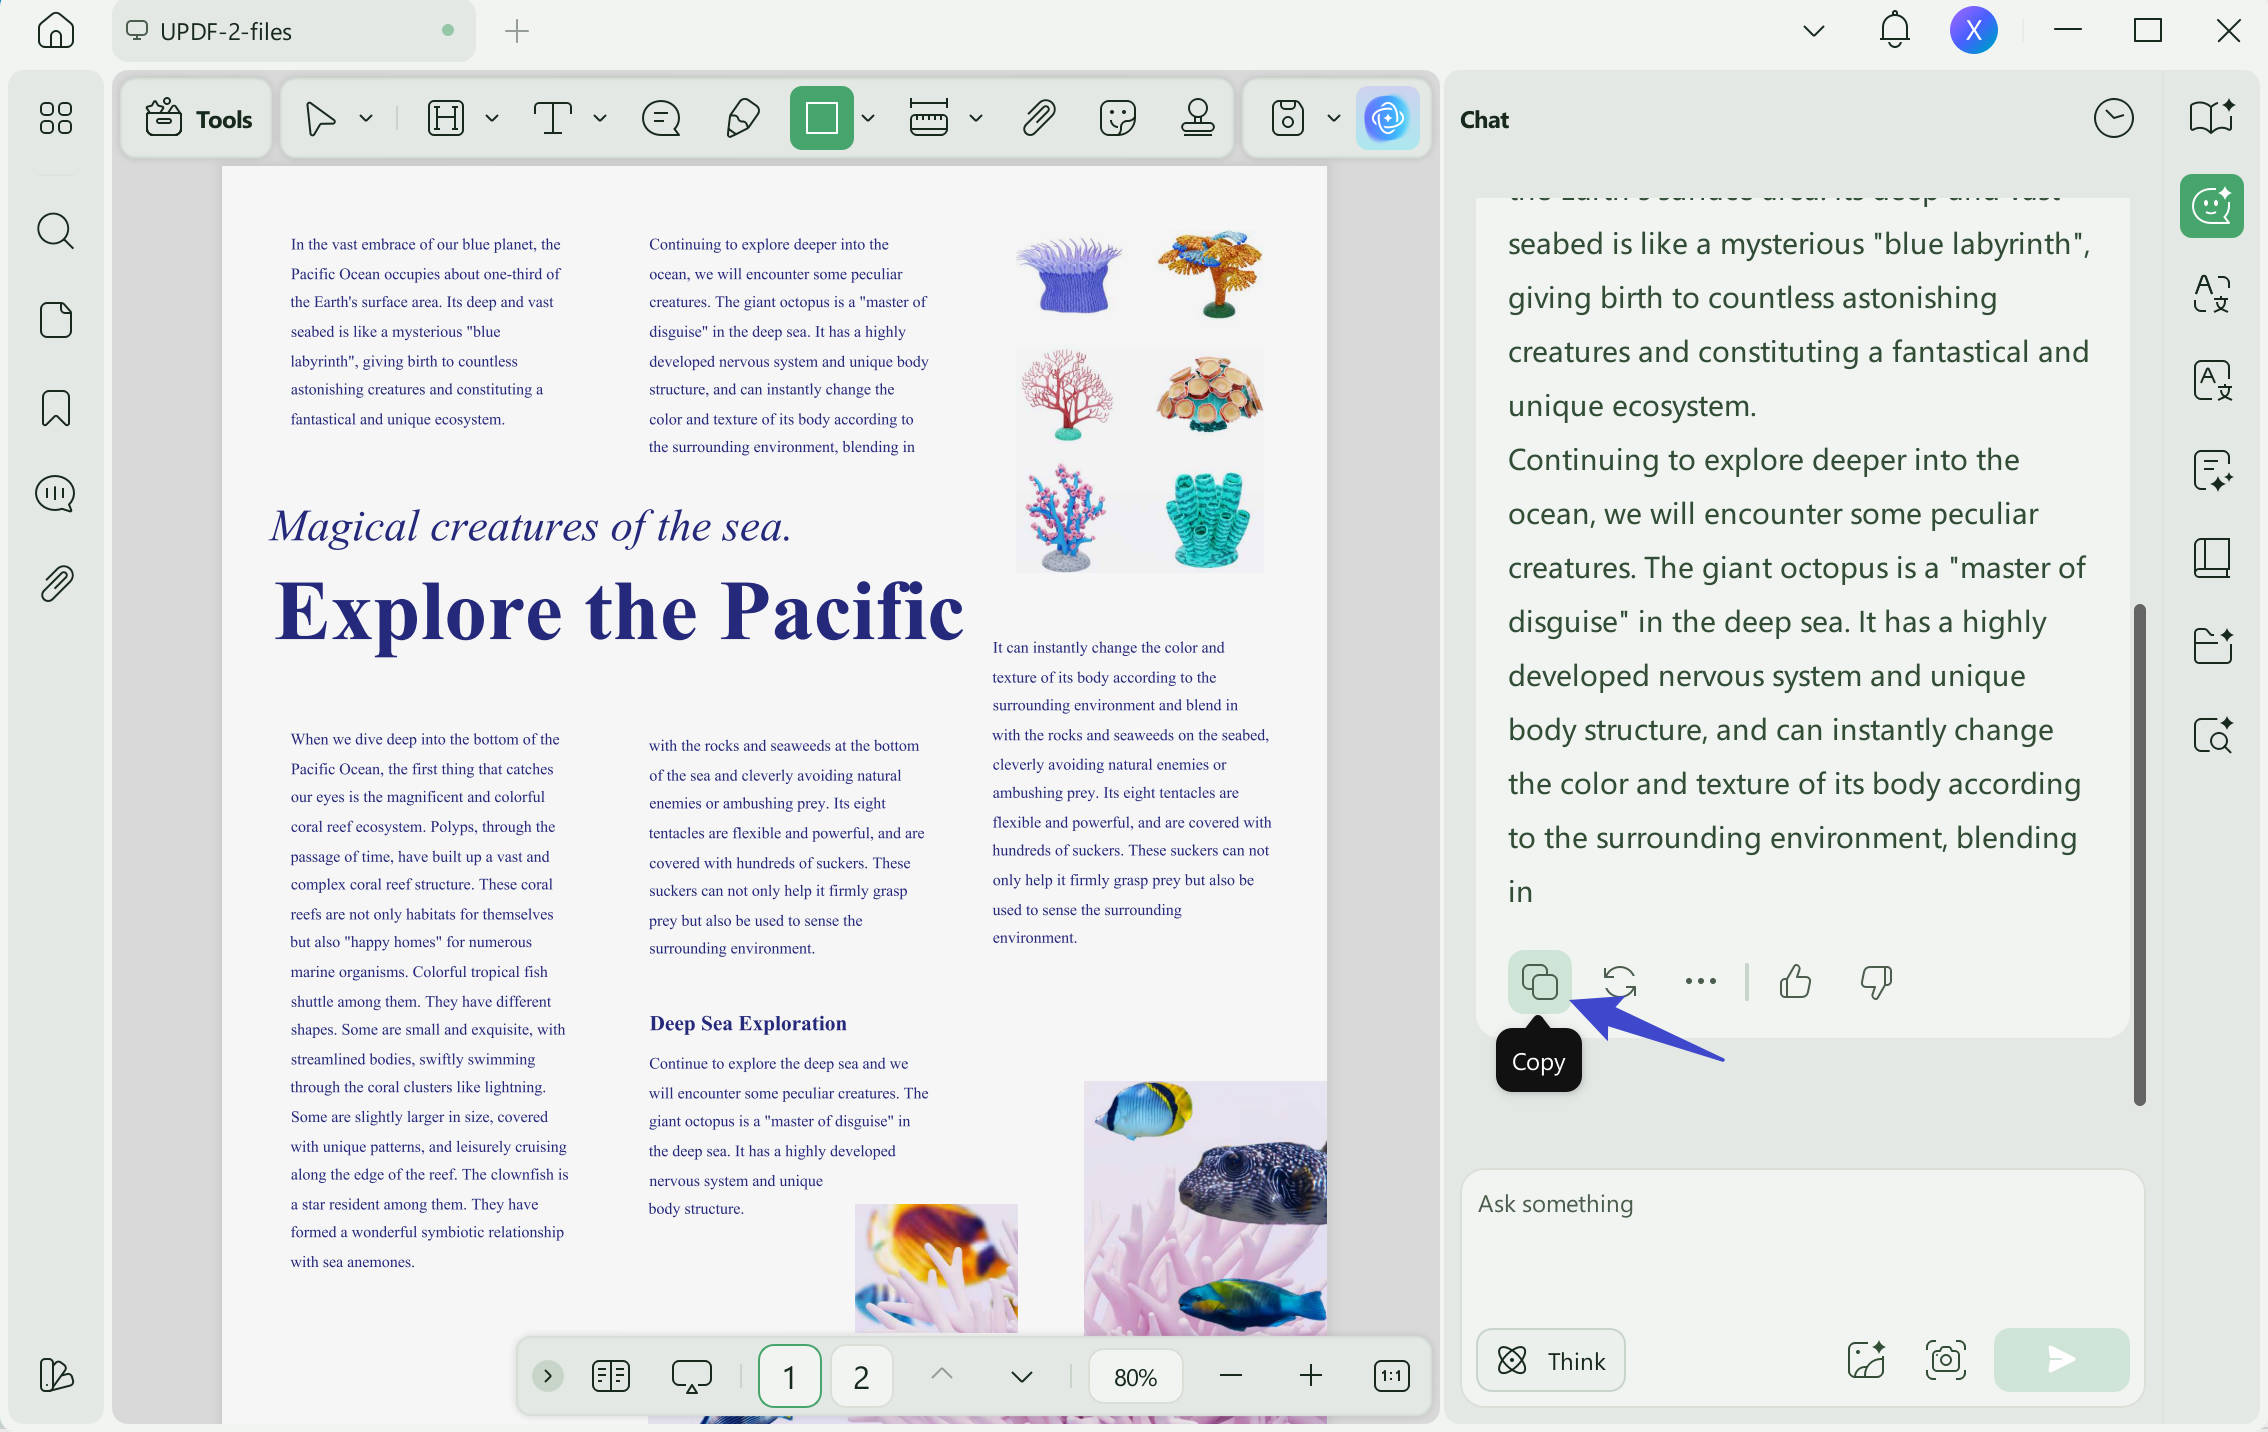
Task: Go to the Home screen icon
Action: click(56, 31)
